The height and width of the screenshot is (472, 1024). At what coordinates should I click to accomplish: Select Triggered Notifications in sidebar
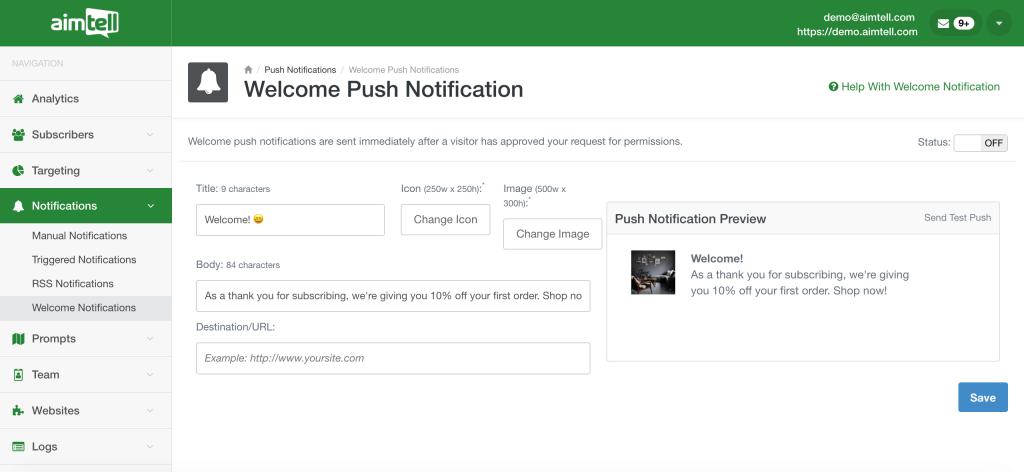(x=84, y=260)
